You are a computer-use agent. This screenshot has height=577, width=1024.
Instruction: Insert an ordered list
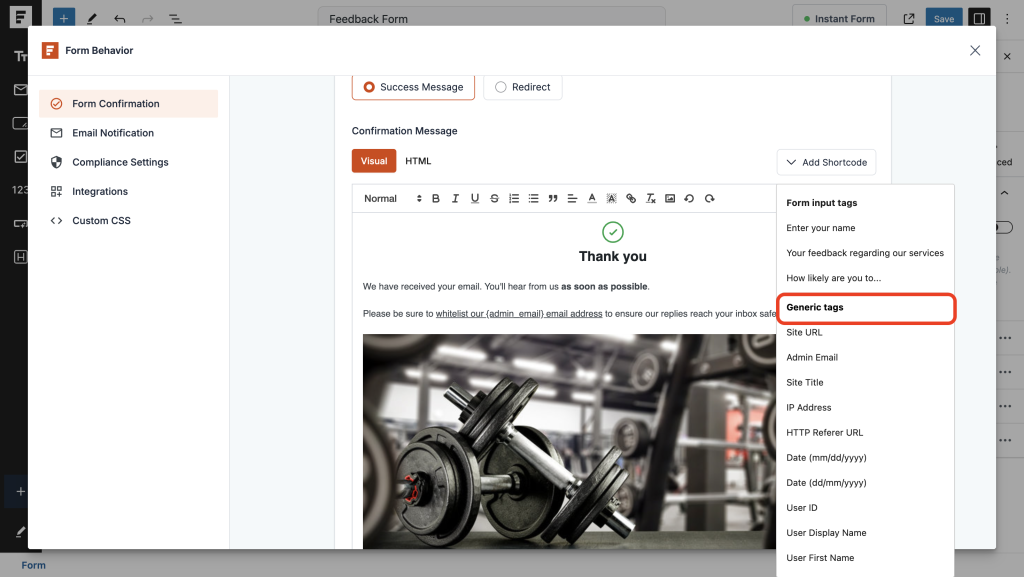[514, 198]
